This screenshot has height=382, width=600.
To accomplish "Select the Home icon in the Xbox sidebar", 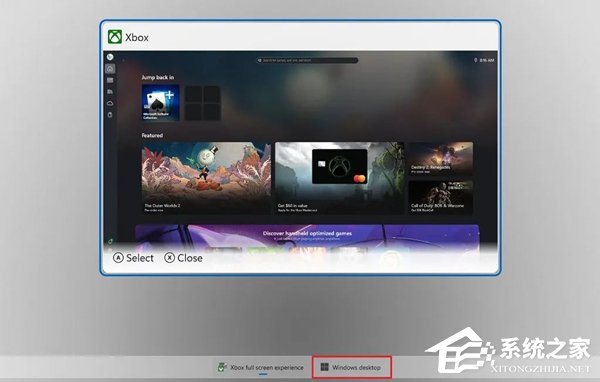I will click(110, 69).
